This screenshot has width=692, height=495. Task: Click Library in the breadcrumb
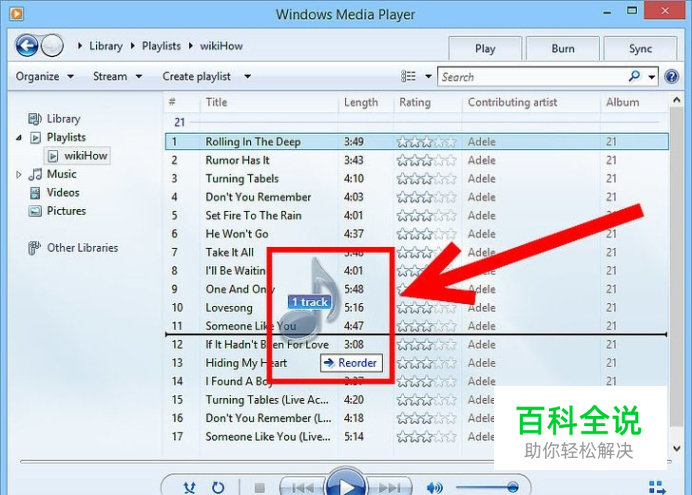click(x=106, y=46)
